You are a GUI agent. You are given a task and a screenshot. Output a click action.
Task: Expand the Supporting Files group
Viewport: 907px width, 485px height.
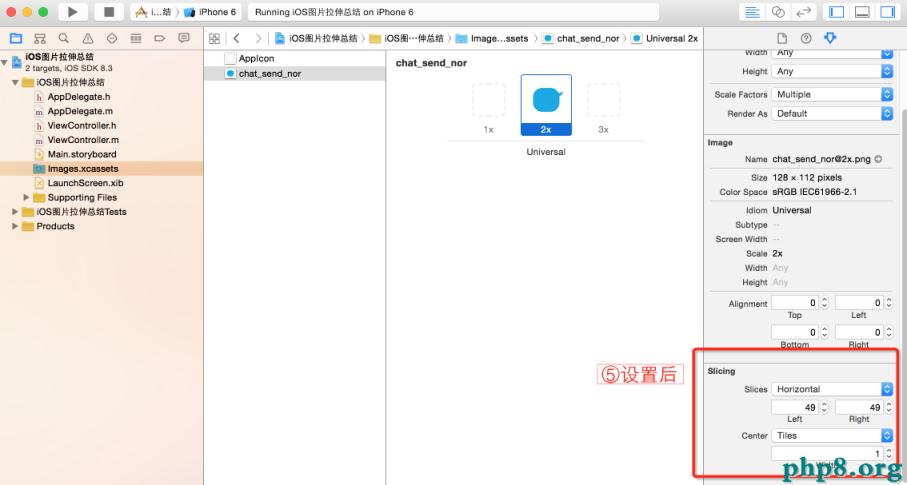click(26, 197)
